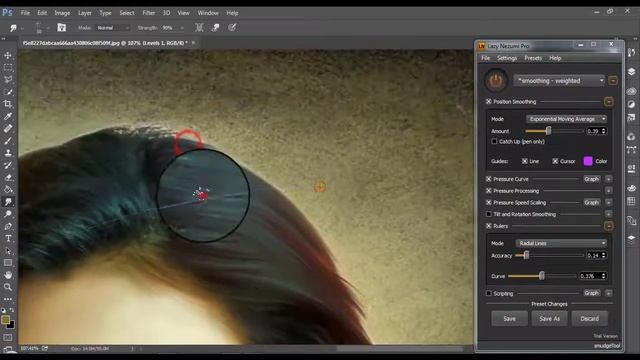The height and width of the screenshot is (360, 640).
Task: Open the Pressure Curve Graph button
Action: [591, 179]
